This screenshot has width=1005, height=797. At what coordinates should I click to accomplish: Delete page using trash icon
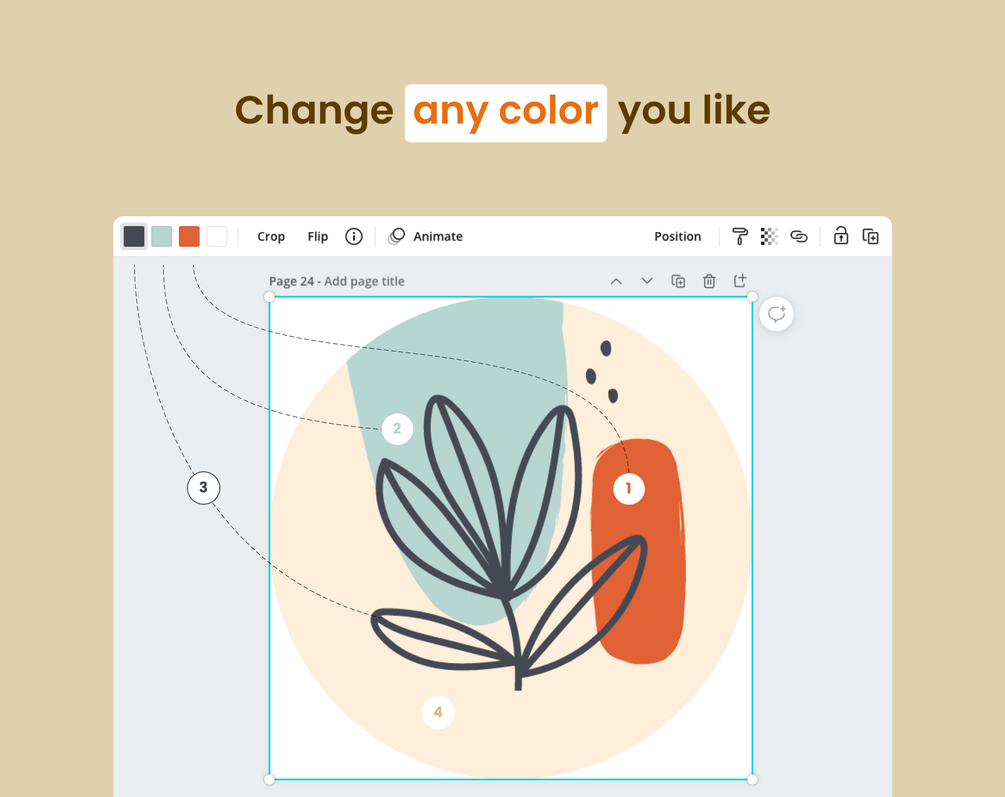pos(709,281)
